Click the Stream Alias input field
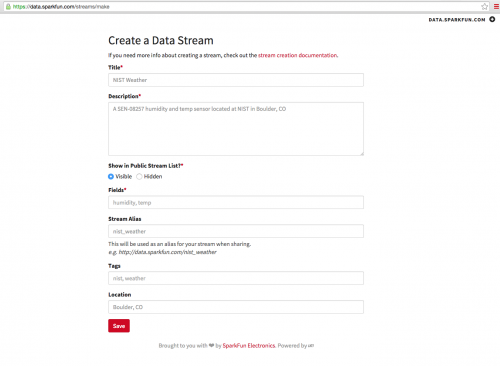500x366 pixels. tap(236, 231)
